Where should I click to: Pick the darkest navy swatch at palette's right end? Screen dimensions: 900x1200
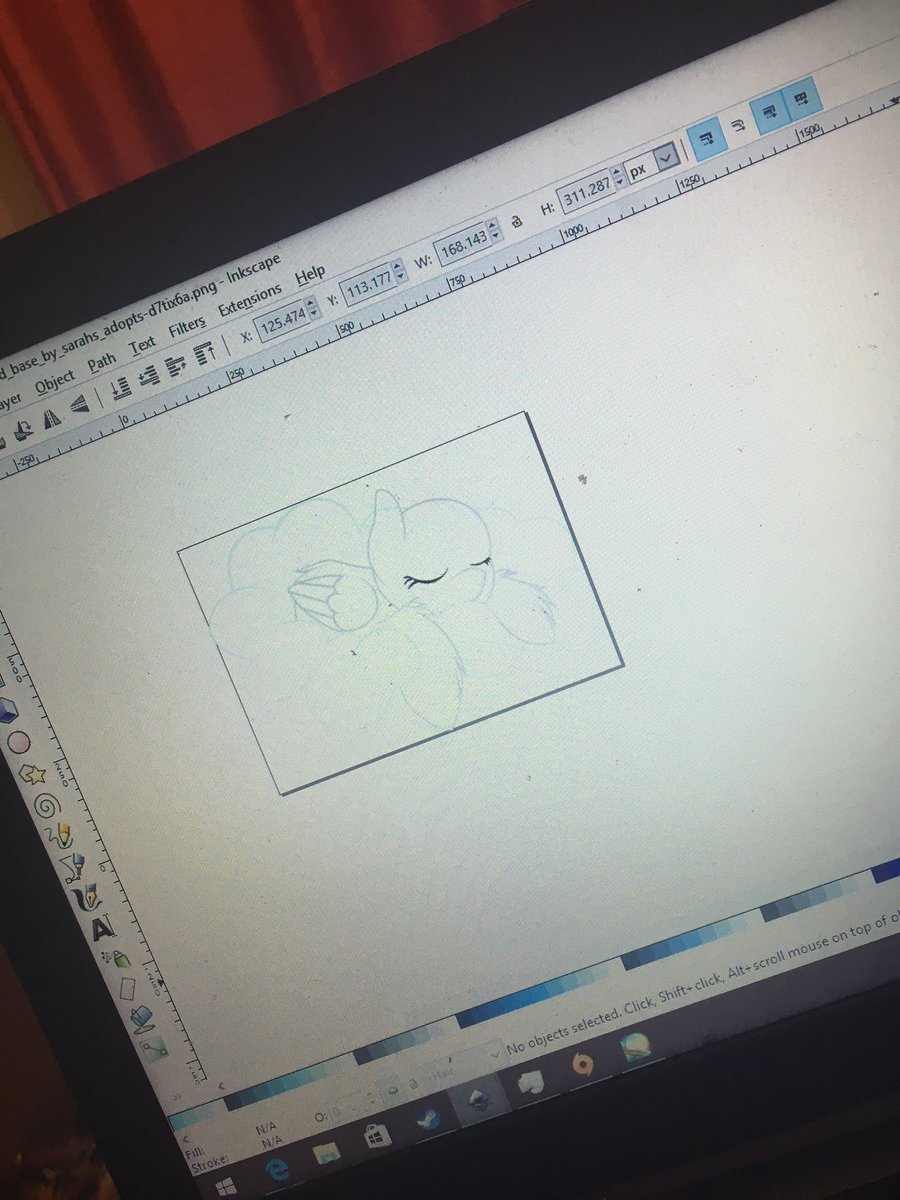pyautogui.click(x=887, y=869)
